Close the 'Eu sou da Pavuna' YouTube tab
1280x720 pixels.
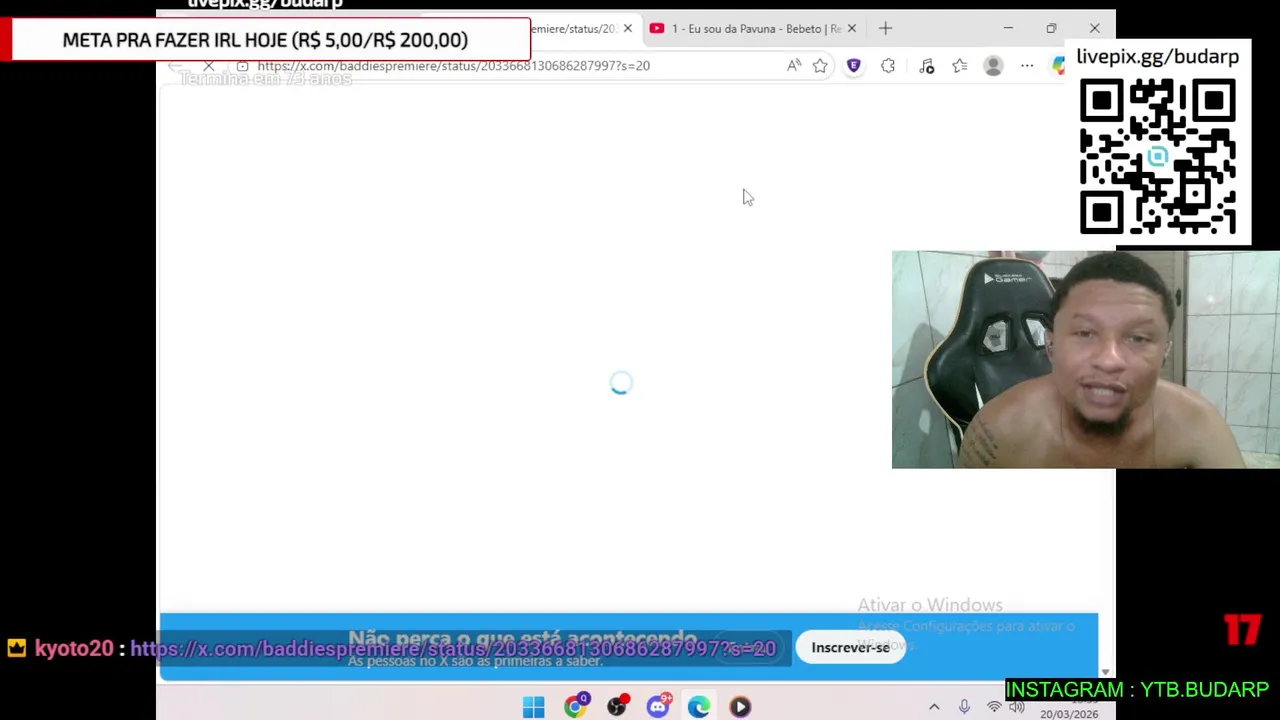[x=852, y=29]
